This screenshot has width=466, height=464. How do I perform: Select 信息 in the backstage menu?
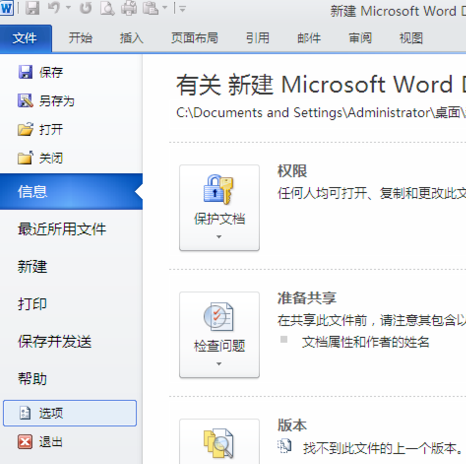71,192
